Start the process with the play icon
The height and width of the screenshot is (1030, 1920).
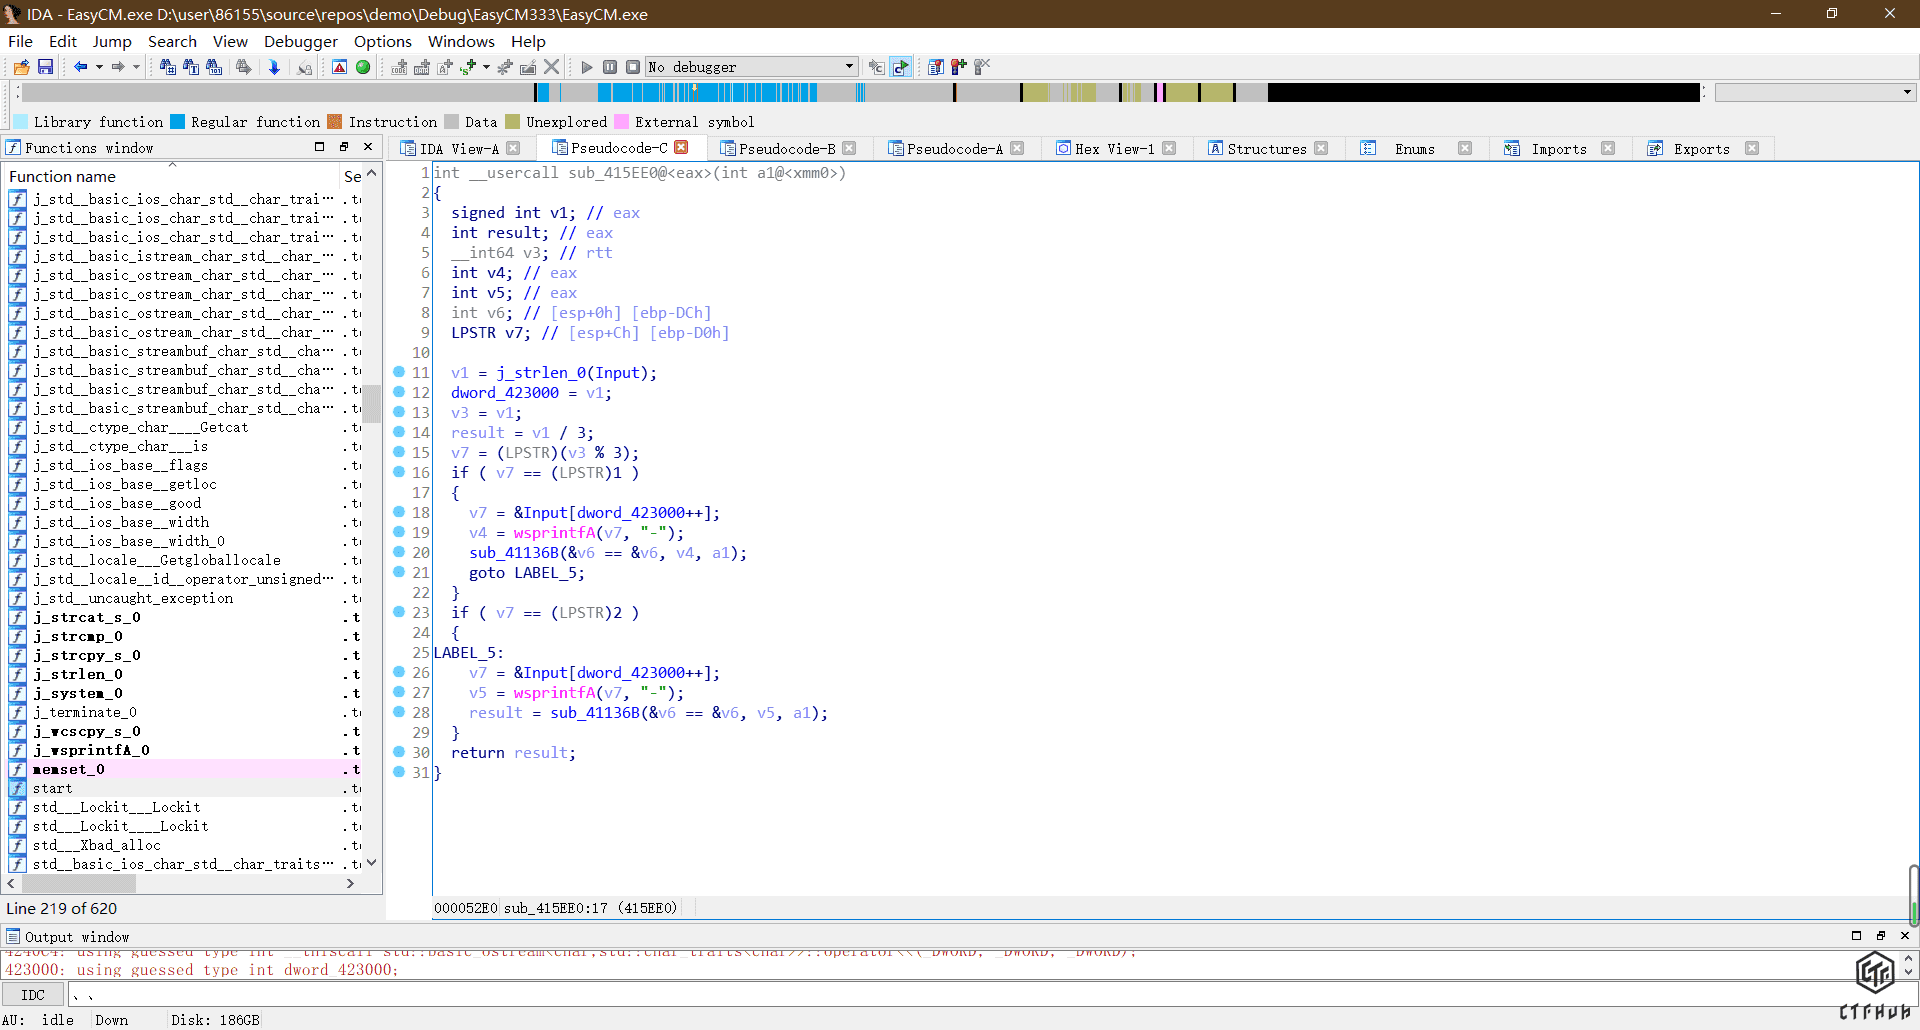(587, 67)
